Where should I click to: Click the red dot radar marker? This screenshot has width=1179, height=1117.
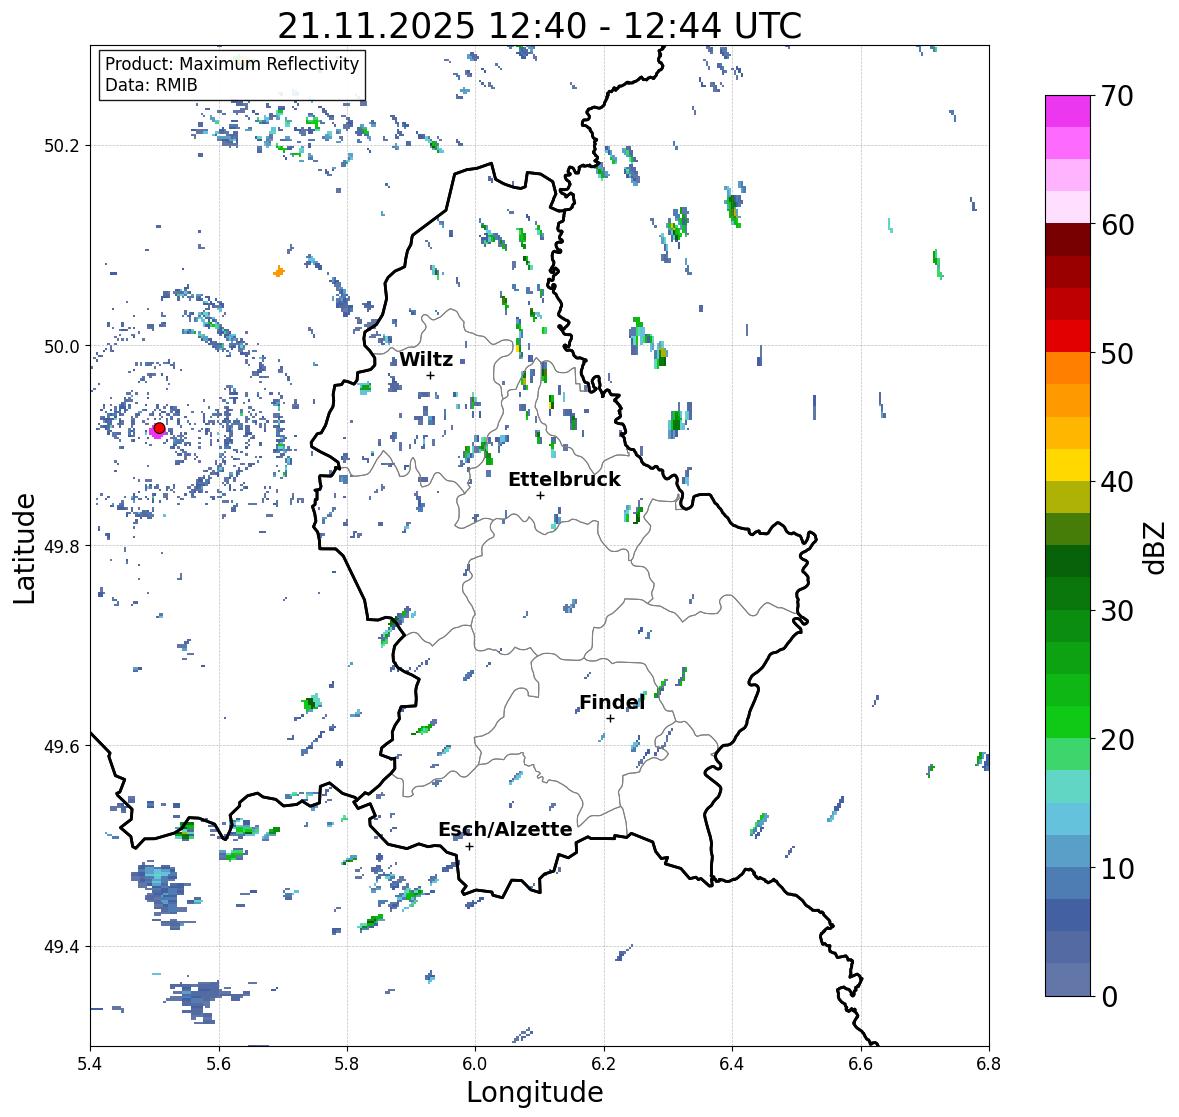point(159,428)
